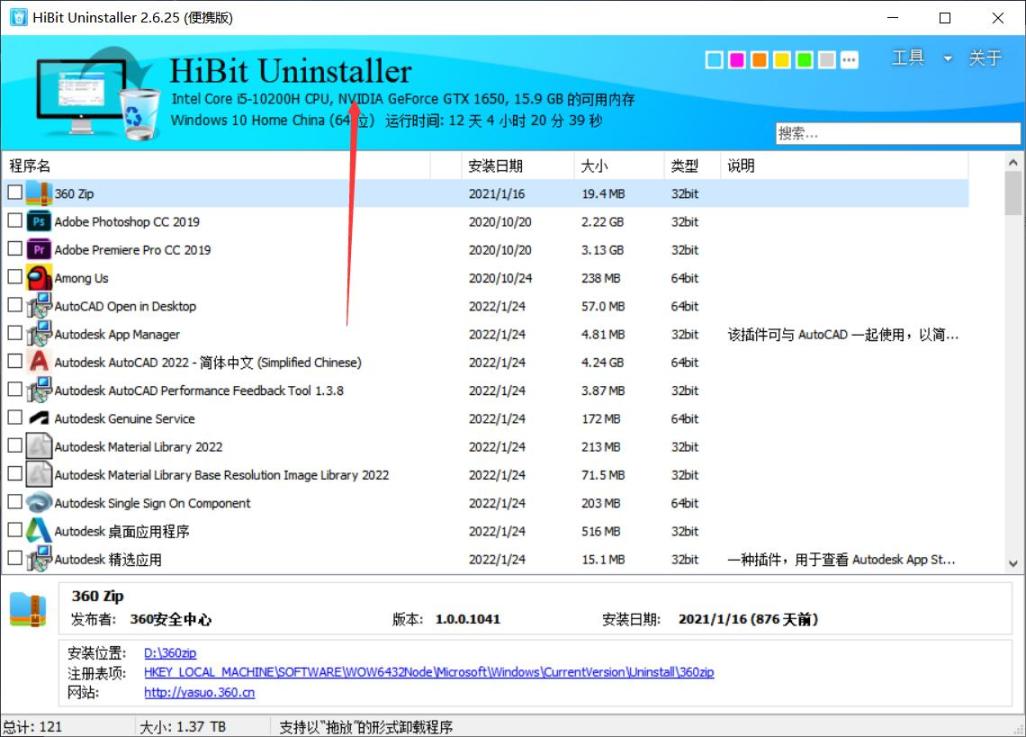The image size is (1026, 737).
Task: Sort list by 程序名 column header
Action: pyautogui.click(x=216, y=166)
